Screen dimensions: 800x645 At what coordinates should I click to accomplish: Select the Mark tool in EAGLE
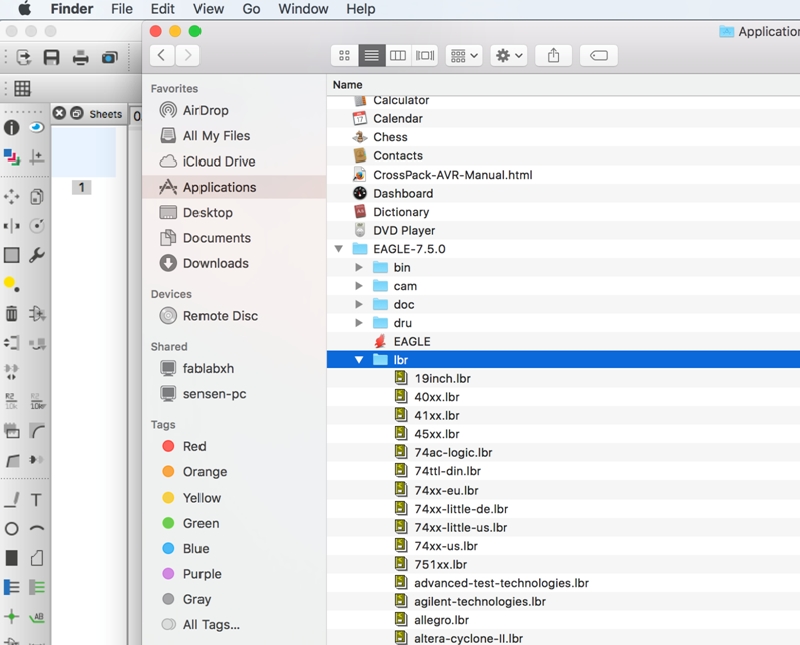pyautogui.click(x=37, y=157)
